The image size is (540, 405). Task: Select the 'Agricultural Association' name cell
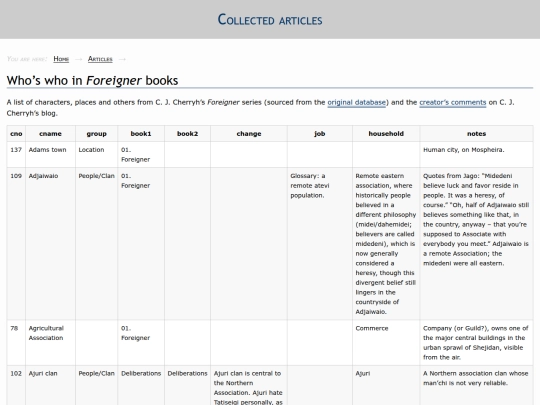coord(50,343)
